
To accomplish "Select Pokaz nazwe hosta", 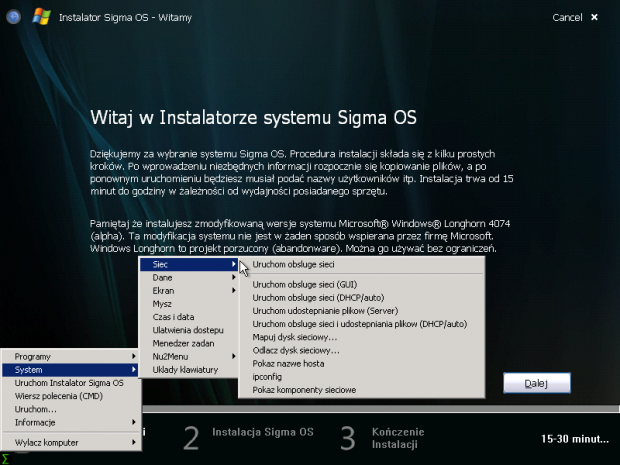I will (361, 363).
